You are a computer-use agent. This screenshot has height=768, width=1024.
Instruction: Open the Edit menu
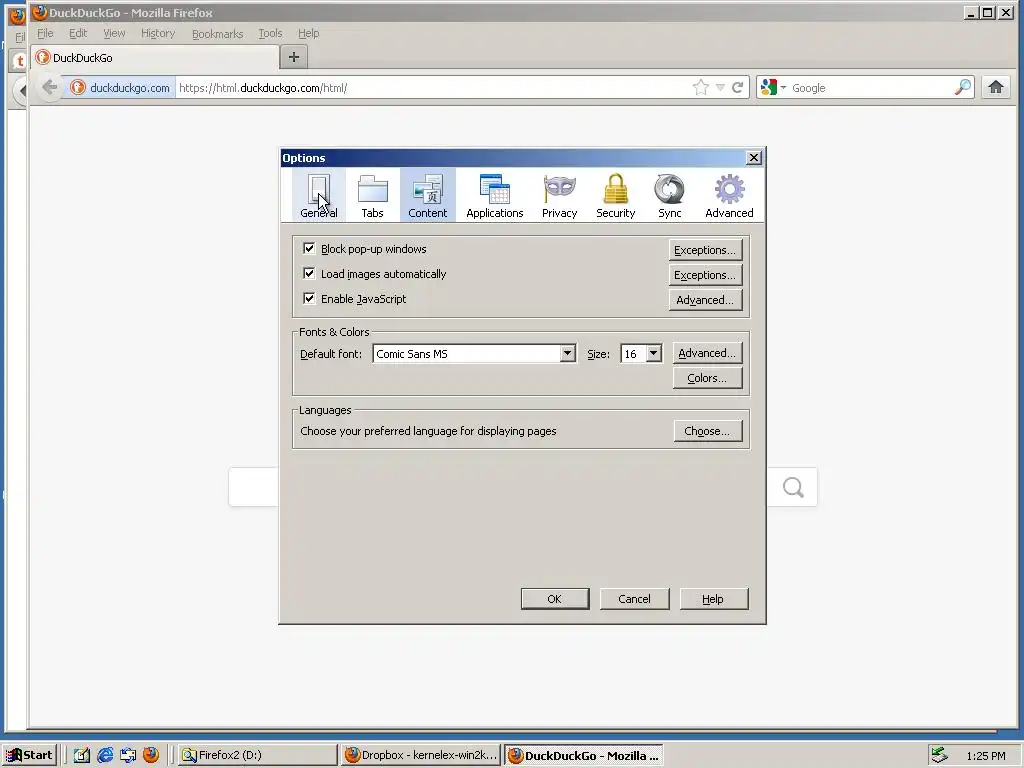point(78,33)
